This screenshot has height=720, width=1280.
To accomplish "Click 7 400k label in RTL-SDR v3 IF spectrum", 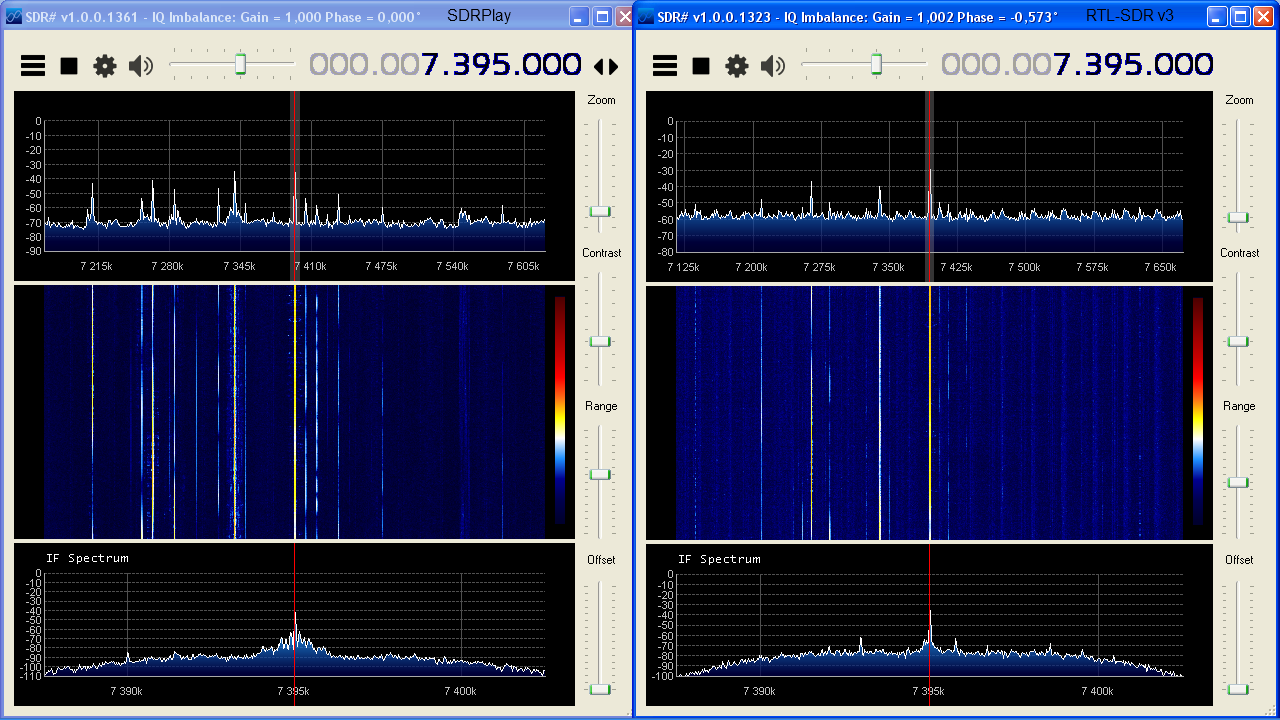I will 1097,691.
